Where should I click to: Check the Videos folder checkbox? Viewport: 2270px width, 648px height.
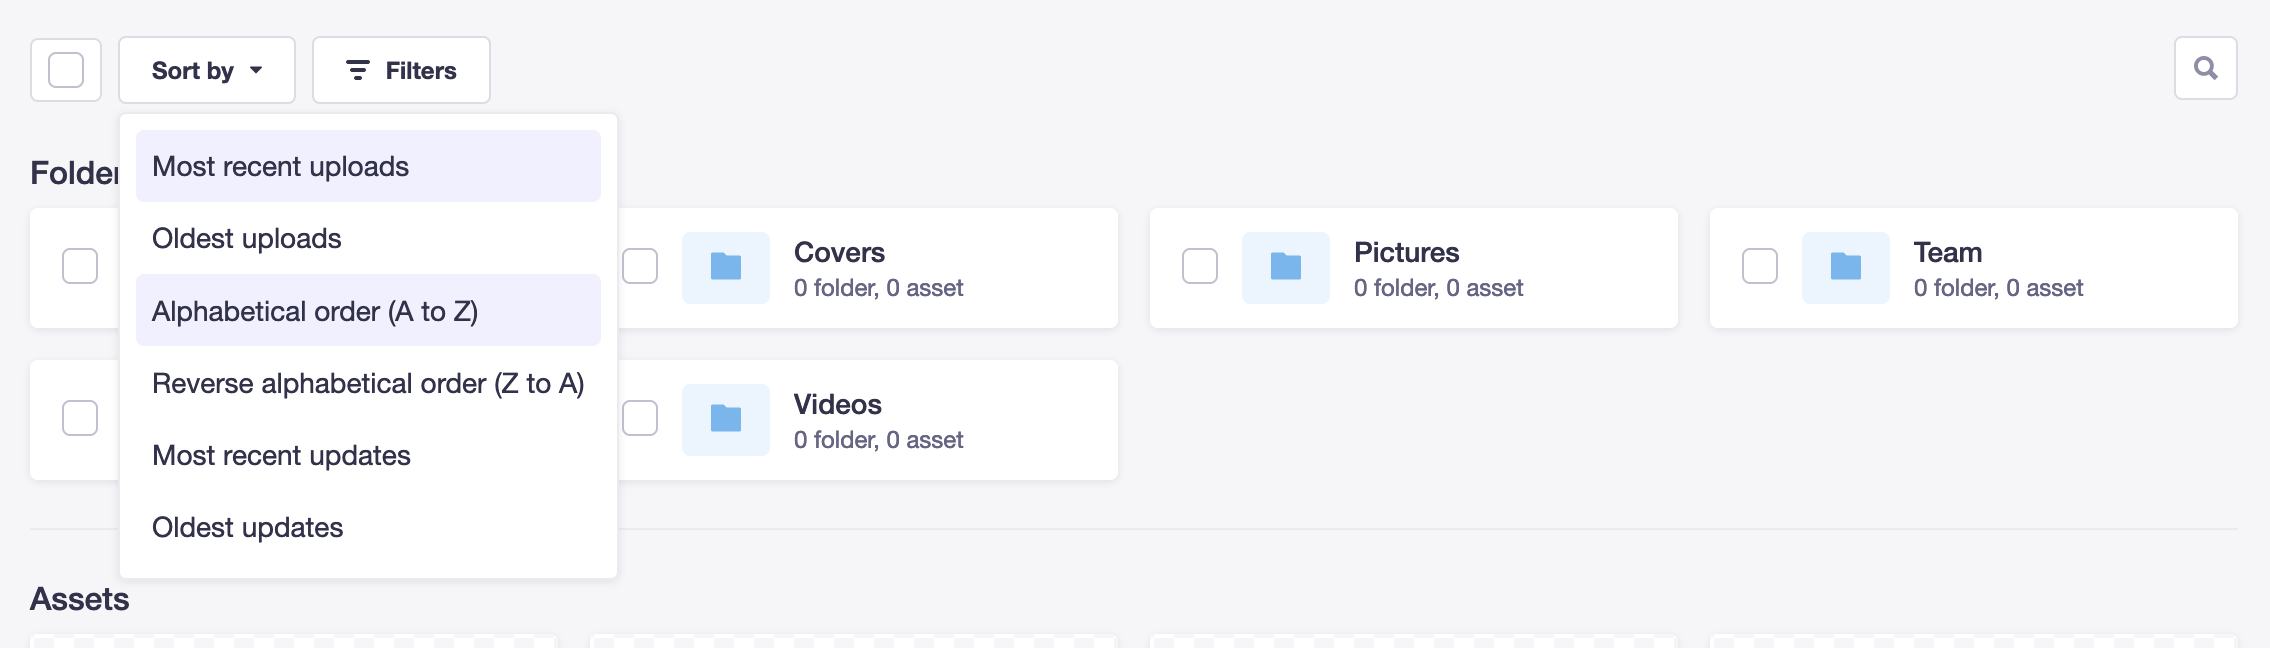[x=640, y=418]
